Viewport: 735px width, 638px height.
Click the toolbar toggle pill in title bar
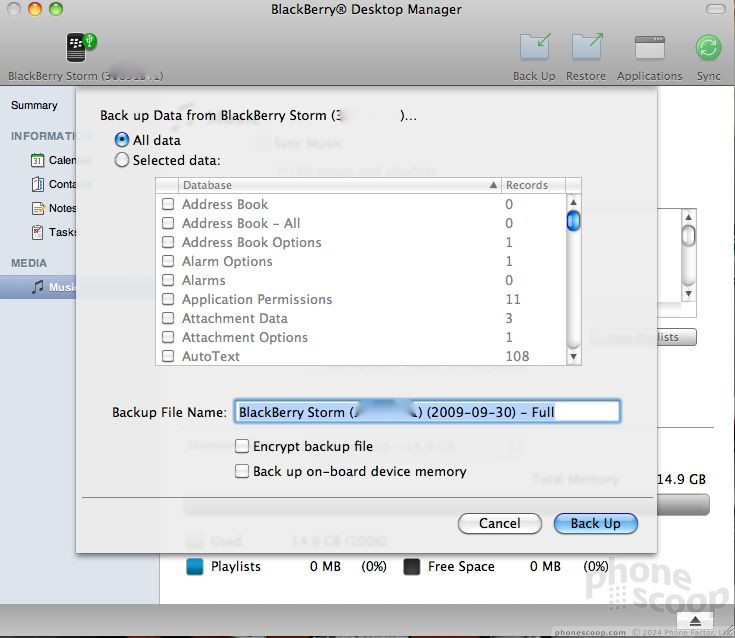pos(716,9)
